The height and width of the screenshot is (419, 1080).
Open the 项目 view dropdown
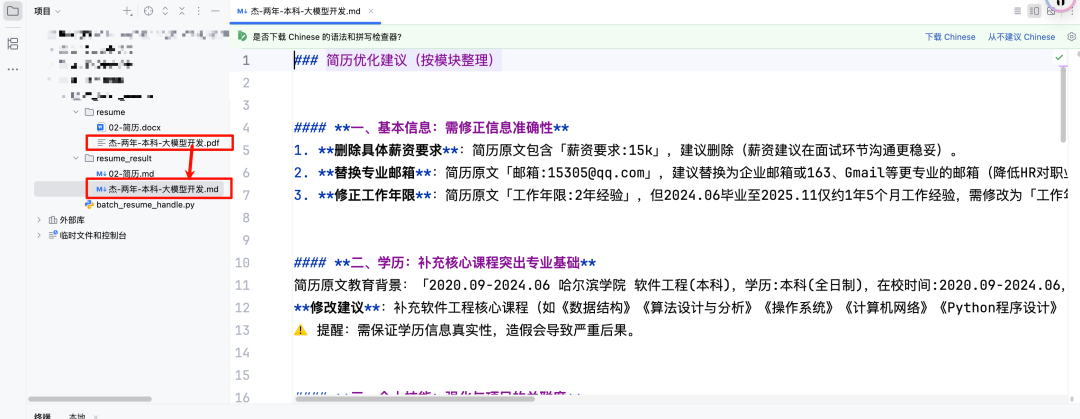(48, 11)
